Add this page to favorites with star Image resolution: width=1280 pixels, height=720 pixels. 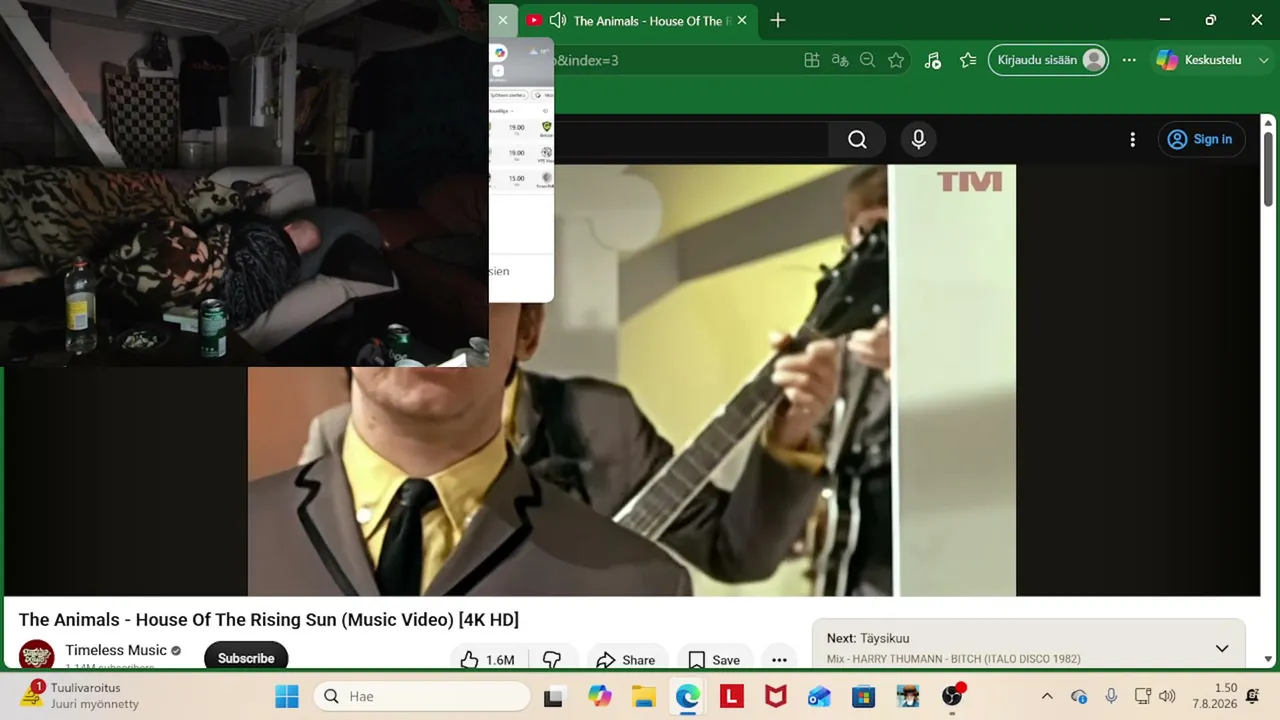pos(896,60)
